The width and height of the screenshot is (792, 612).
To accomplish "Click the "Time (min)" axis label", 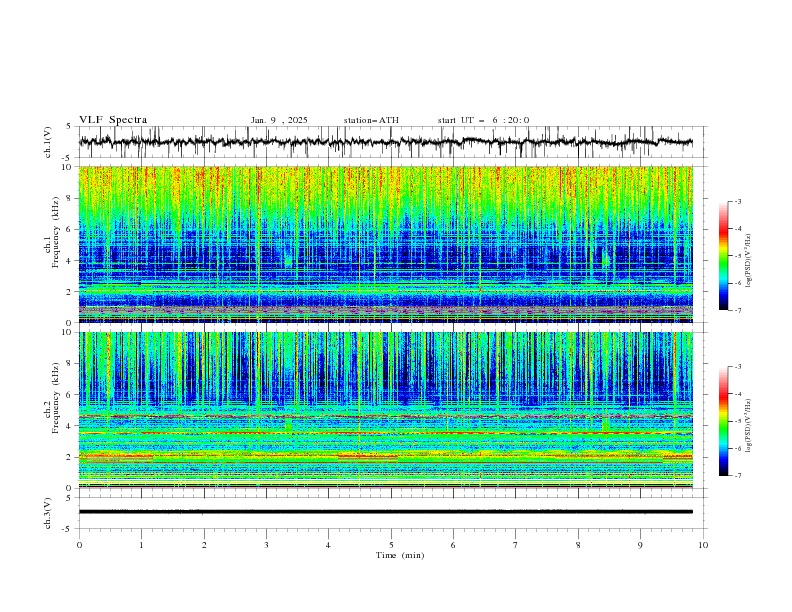I will point(400,555).
